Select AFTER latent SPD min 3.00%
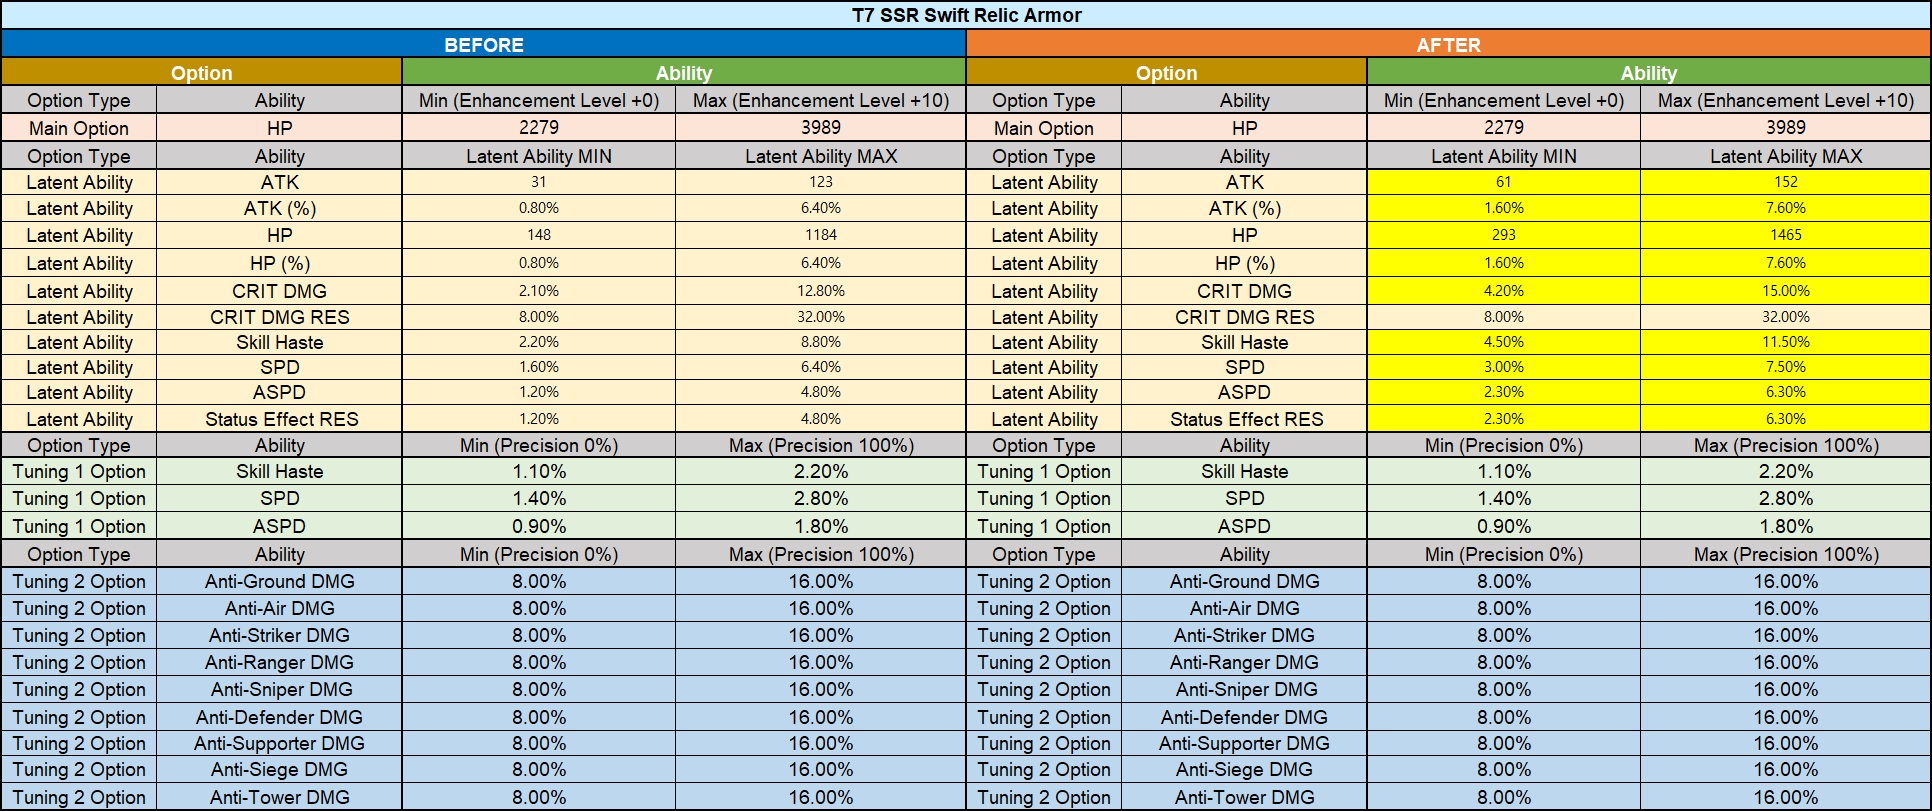This screenshot has width=1932, height=811. coord(1504,367)
